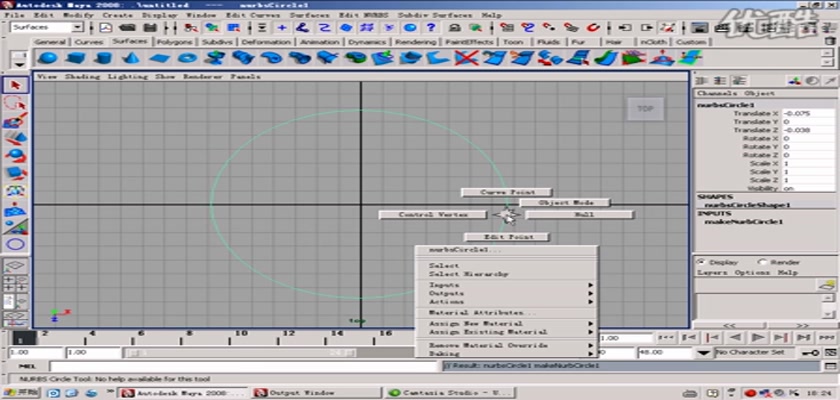Create a NURBS cube from the shelf

76,57
